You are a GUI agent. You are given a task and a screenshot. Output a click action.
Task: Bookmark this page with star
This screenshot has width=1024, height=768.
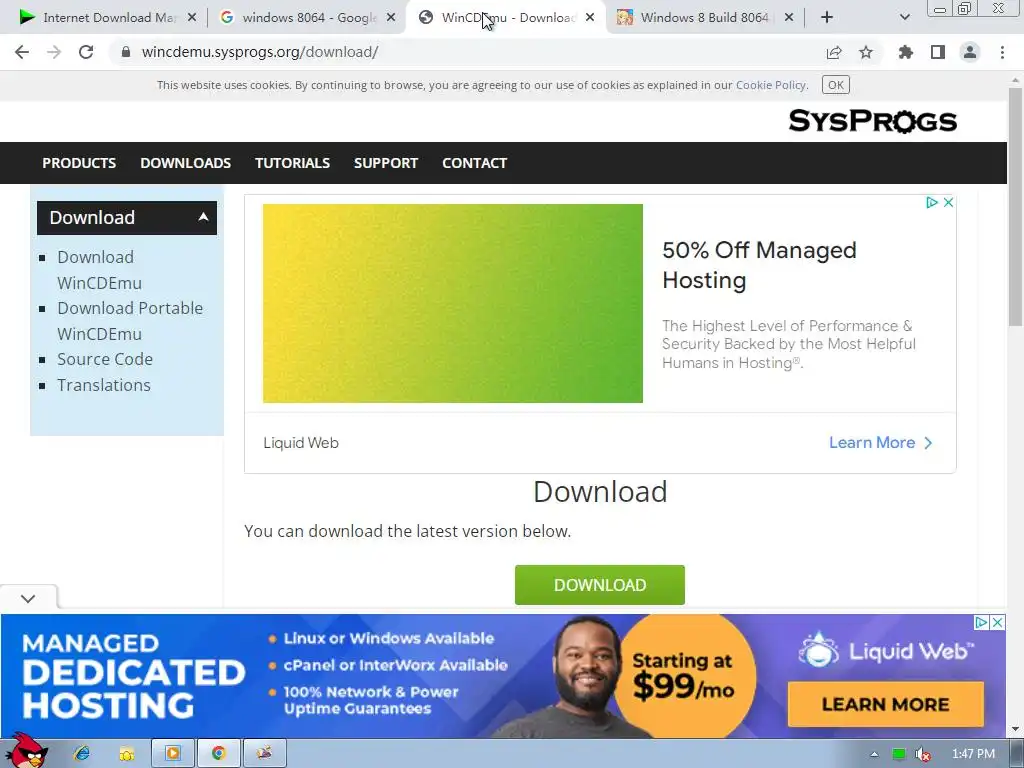click(866, 52)
